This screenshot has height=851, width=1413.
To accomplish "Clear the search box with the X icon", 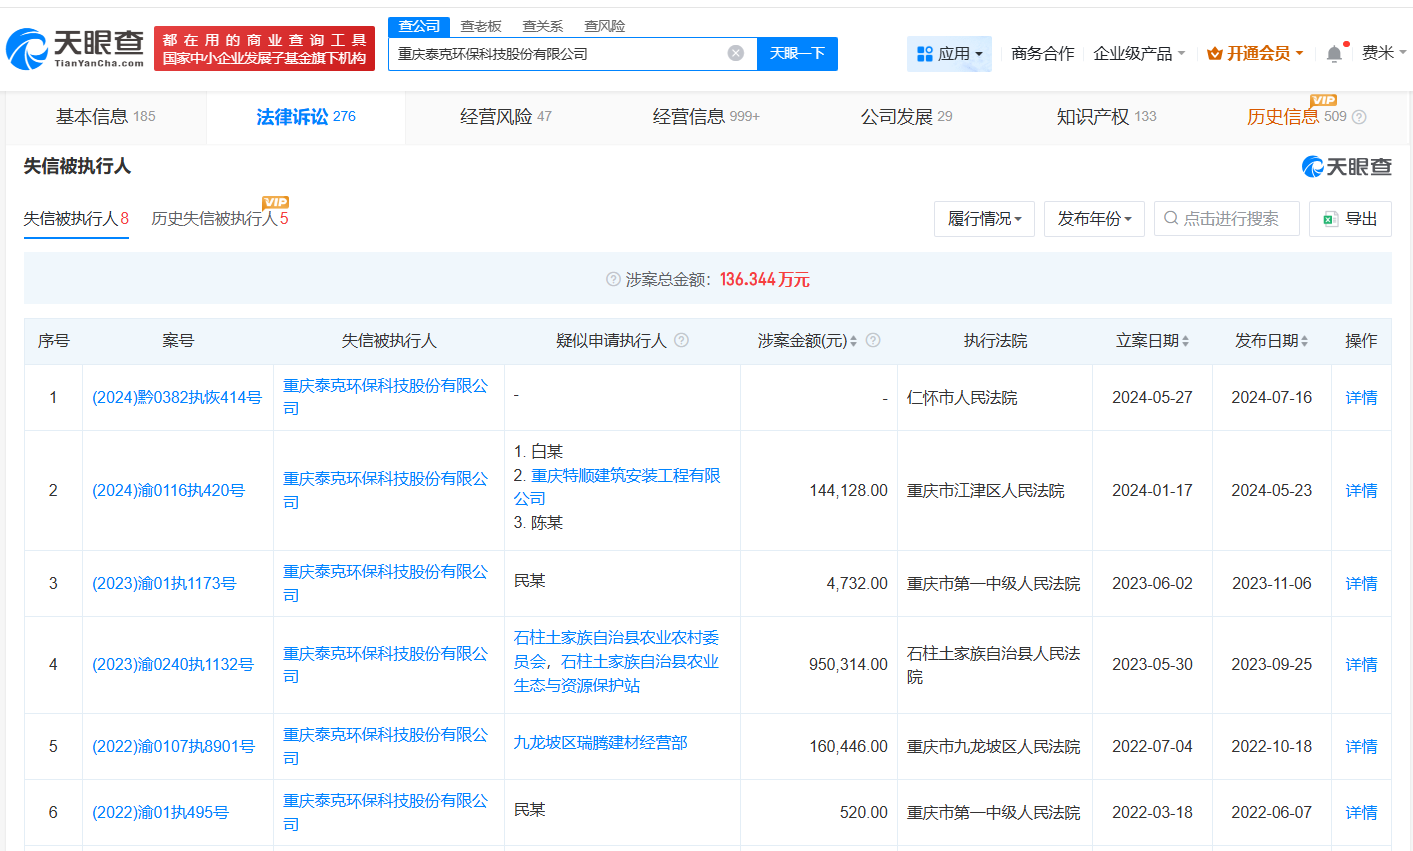I will pos(737,53).
